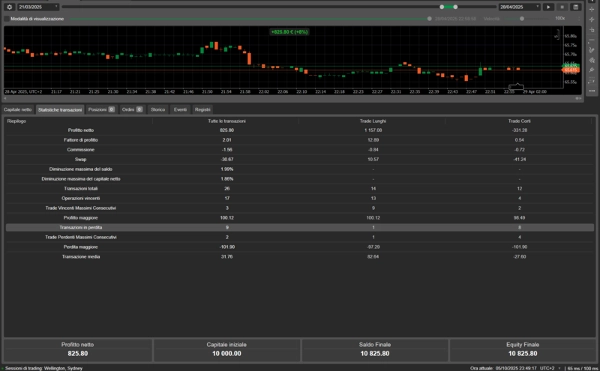Click Trade Corti column header

click(x=519, y=121)
